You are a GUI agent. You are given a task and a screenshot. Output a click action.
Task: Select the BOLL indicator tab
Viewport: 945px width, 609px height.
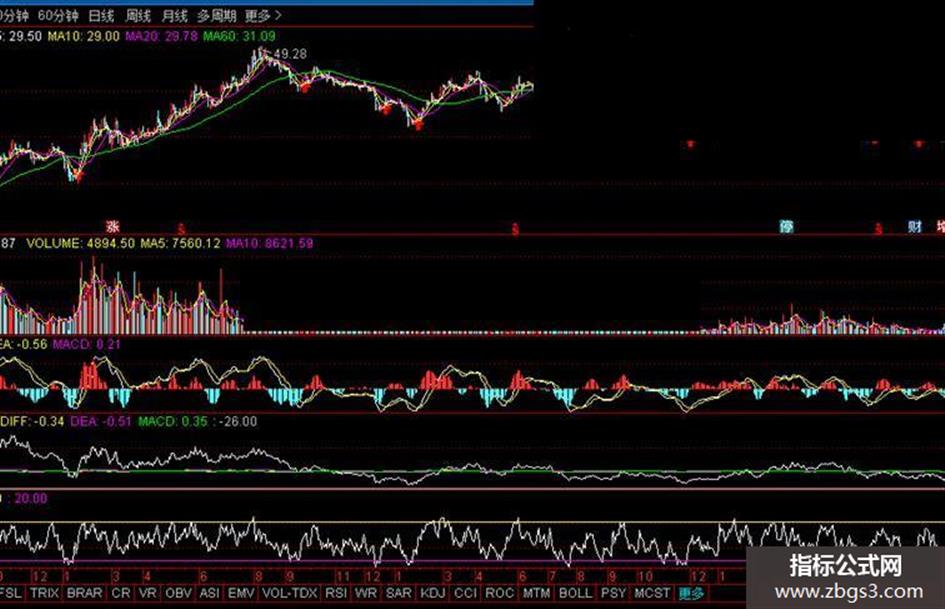point(576,593)
